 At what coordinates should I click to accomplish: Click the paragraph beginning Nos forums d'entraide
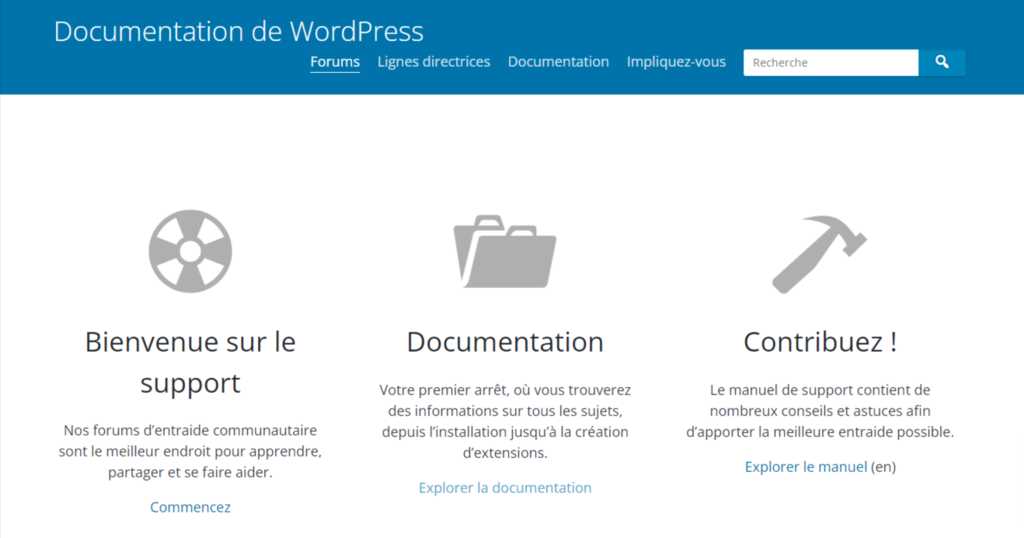190,451
